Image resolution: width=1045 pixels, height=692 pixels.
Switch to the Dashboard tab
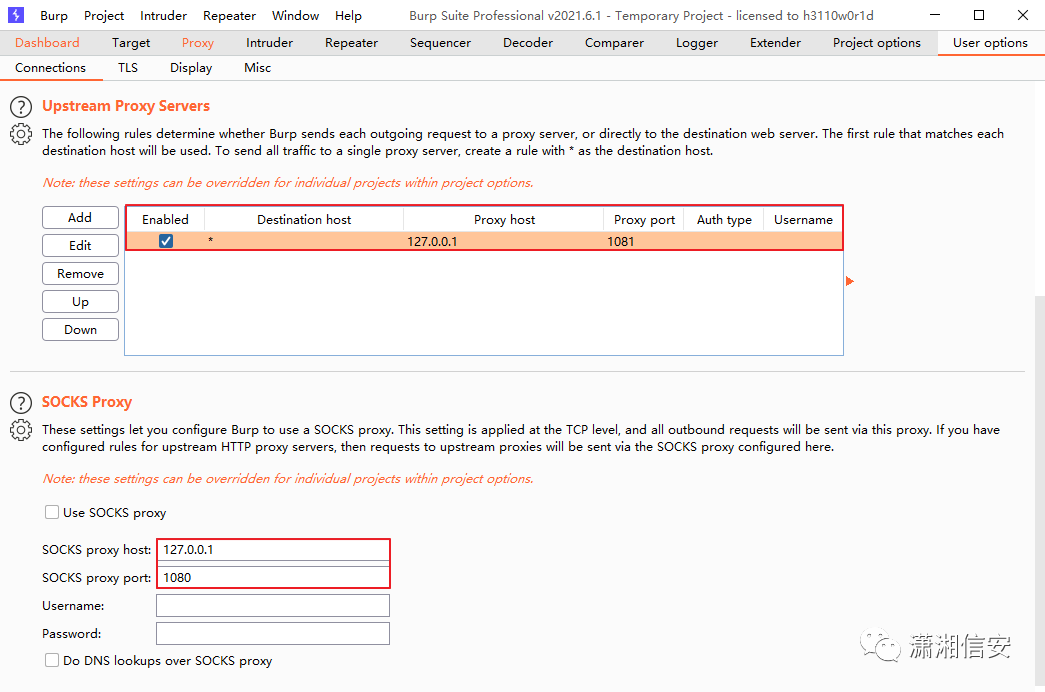coord(47,43)
